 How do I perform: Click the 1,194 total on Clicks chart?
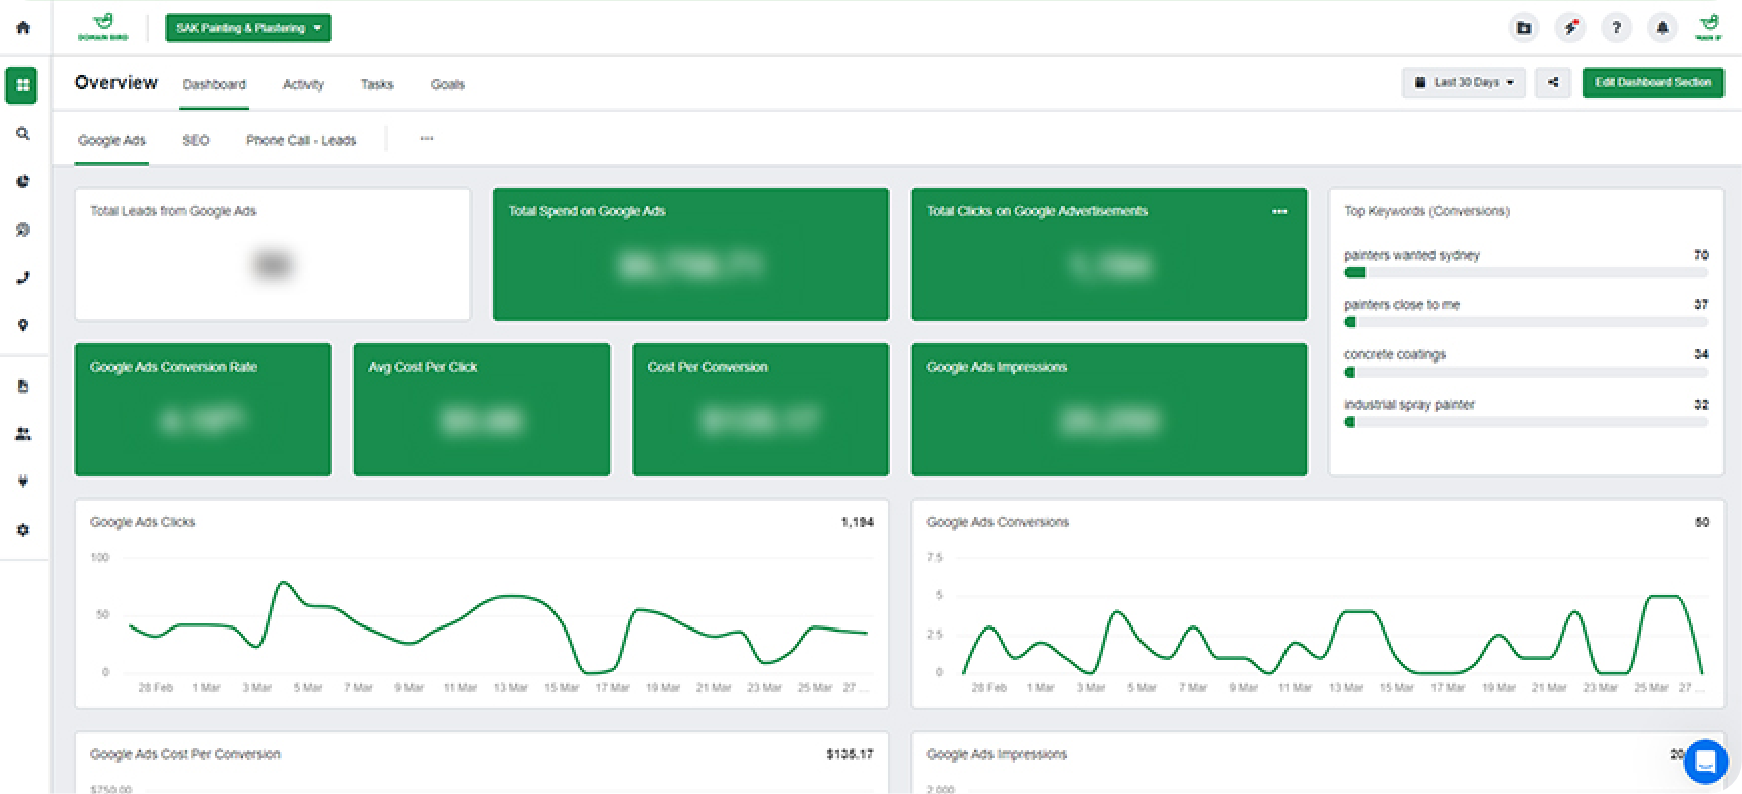pos(857,522)
